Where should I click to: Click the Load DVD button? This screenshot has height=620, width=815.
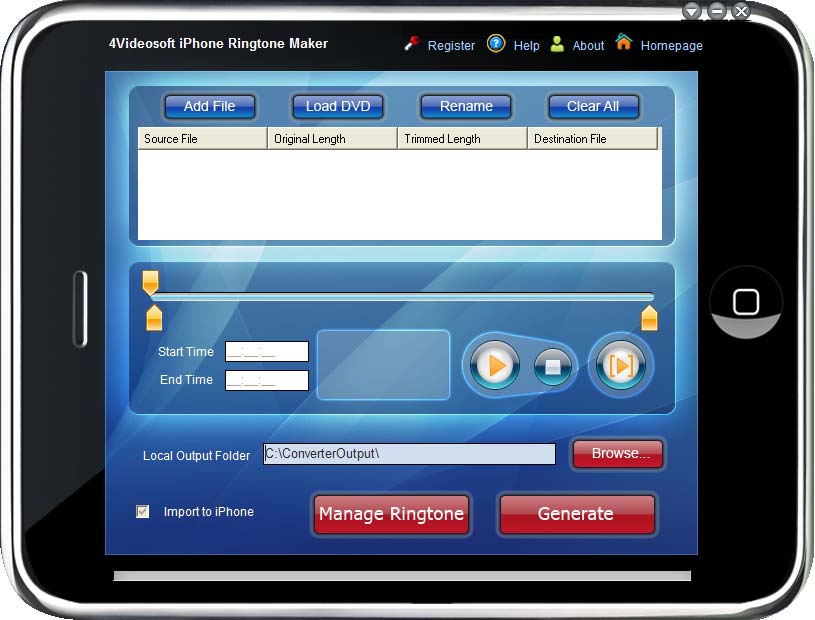[338, 106]
